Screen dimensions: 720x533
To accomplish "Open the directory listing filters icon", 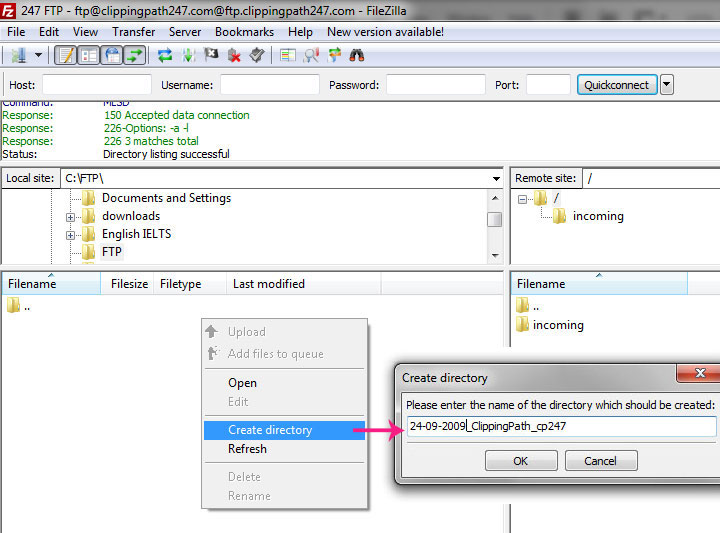I will point(288,56).
